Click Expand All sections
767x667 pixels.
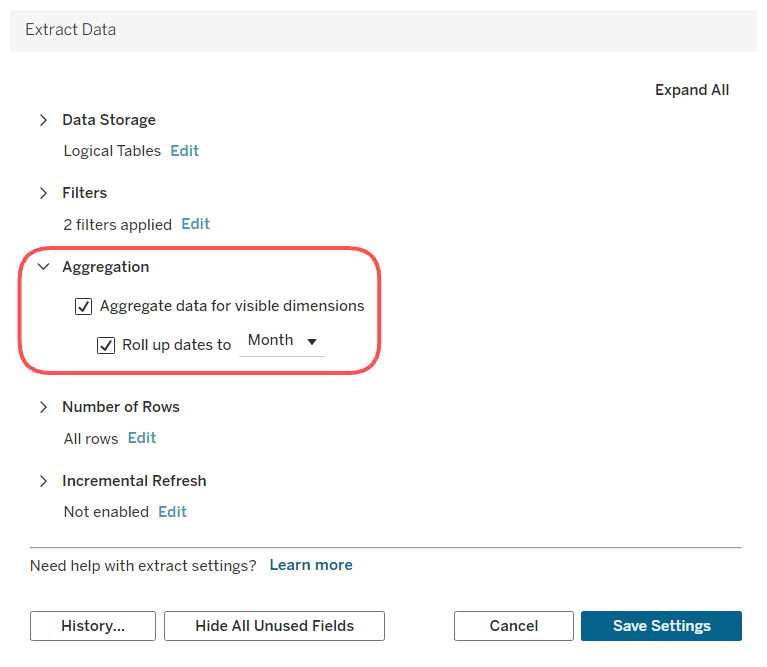[x=692, y=90]
